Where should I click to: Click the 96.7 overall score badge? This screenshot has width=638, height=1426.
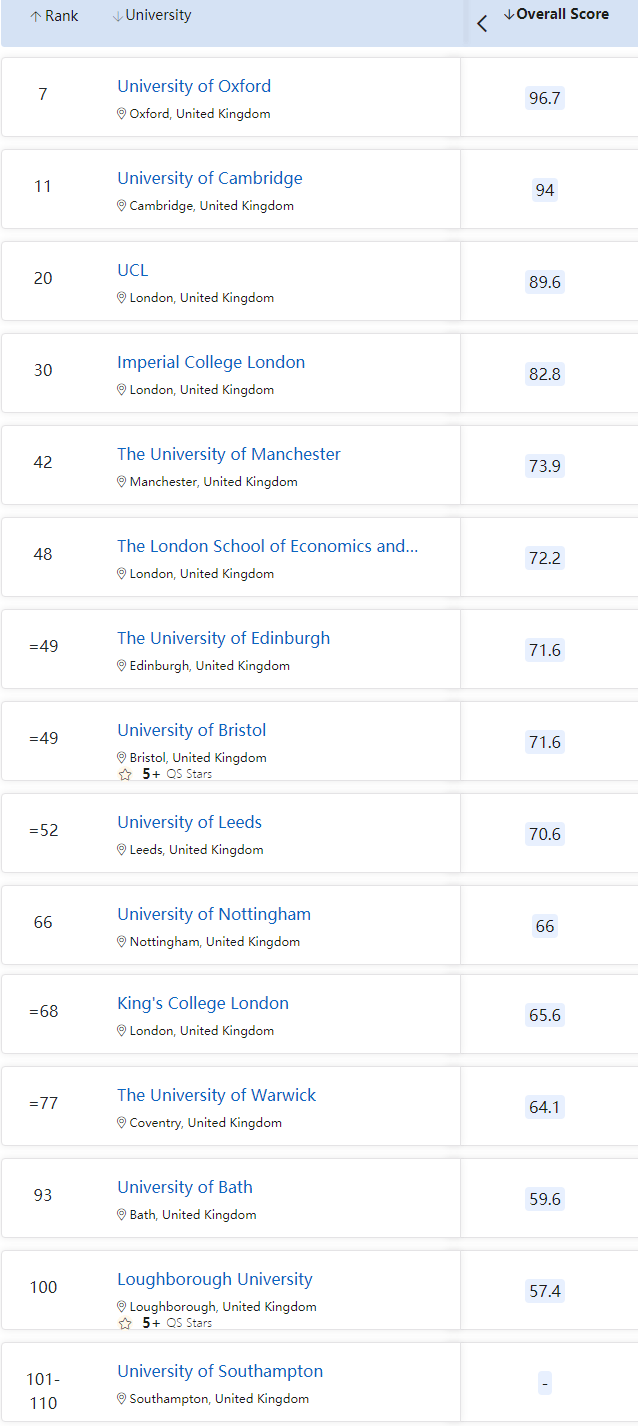[545, 98]
